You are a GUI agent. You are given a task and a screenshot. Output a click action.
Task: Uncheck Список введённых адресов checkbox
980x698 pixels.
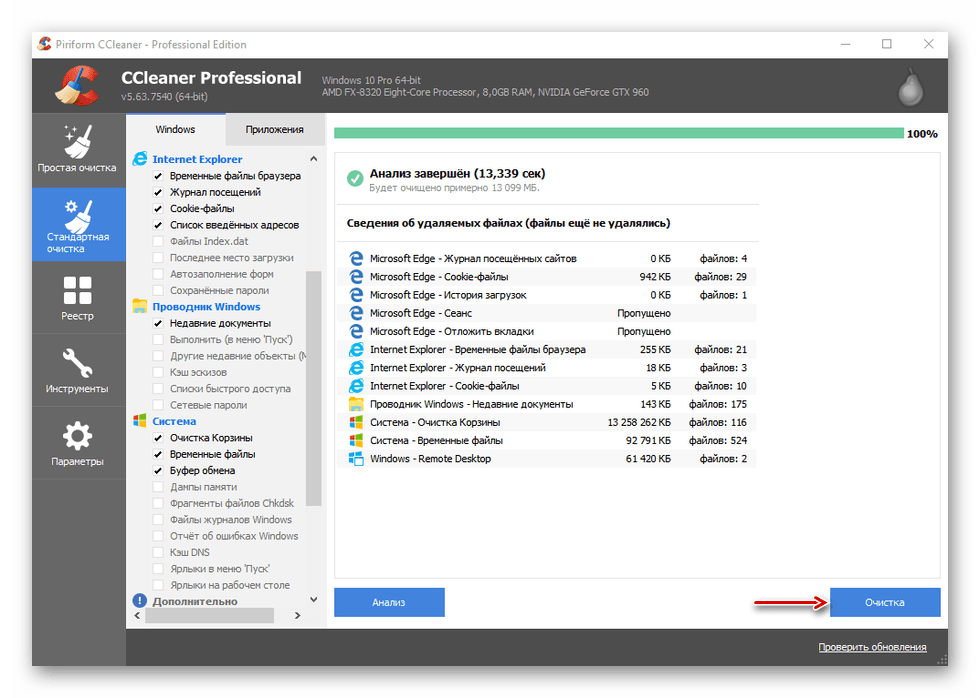coord(158,225)
